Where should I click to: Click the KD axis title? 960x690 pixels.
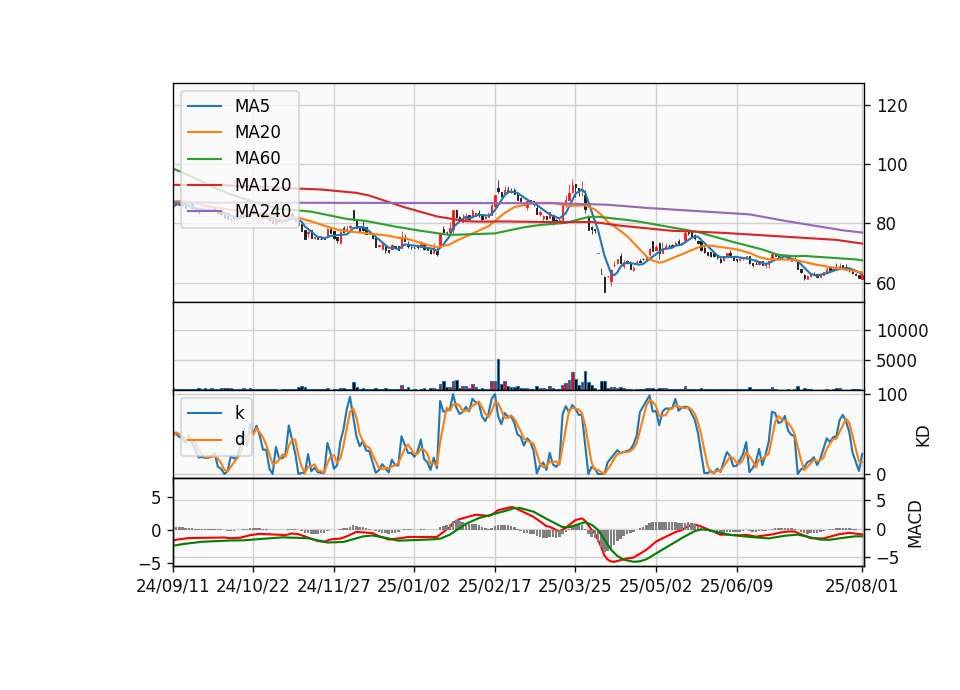click(923, 437)
